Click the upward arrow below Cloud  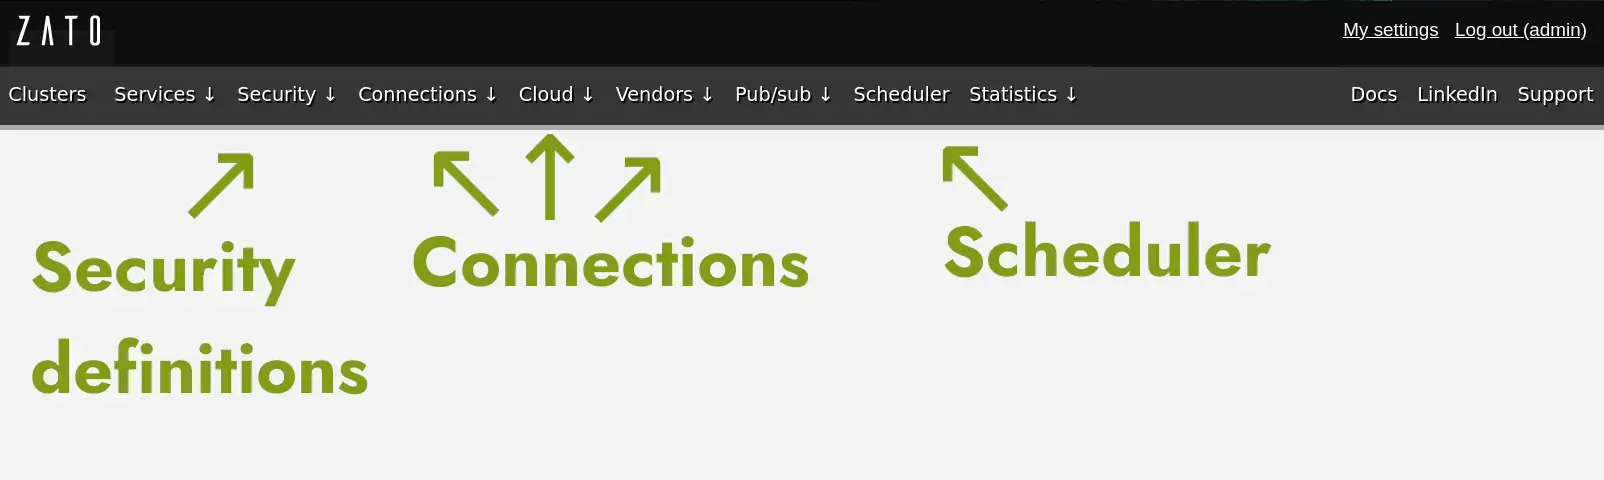click(x=549, y=177)
